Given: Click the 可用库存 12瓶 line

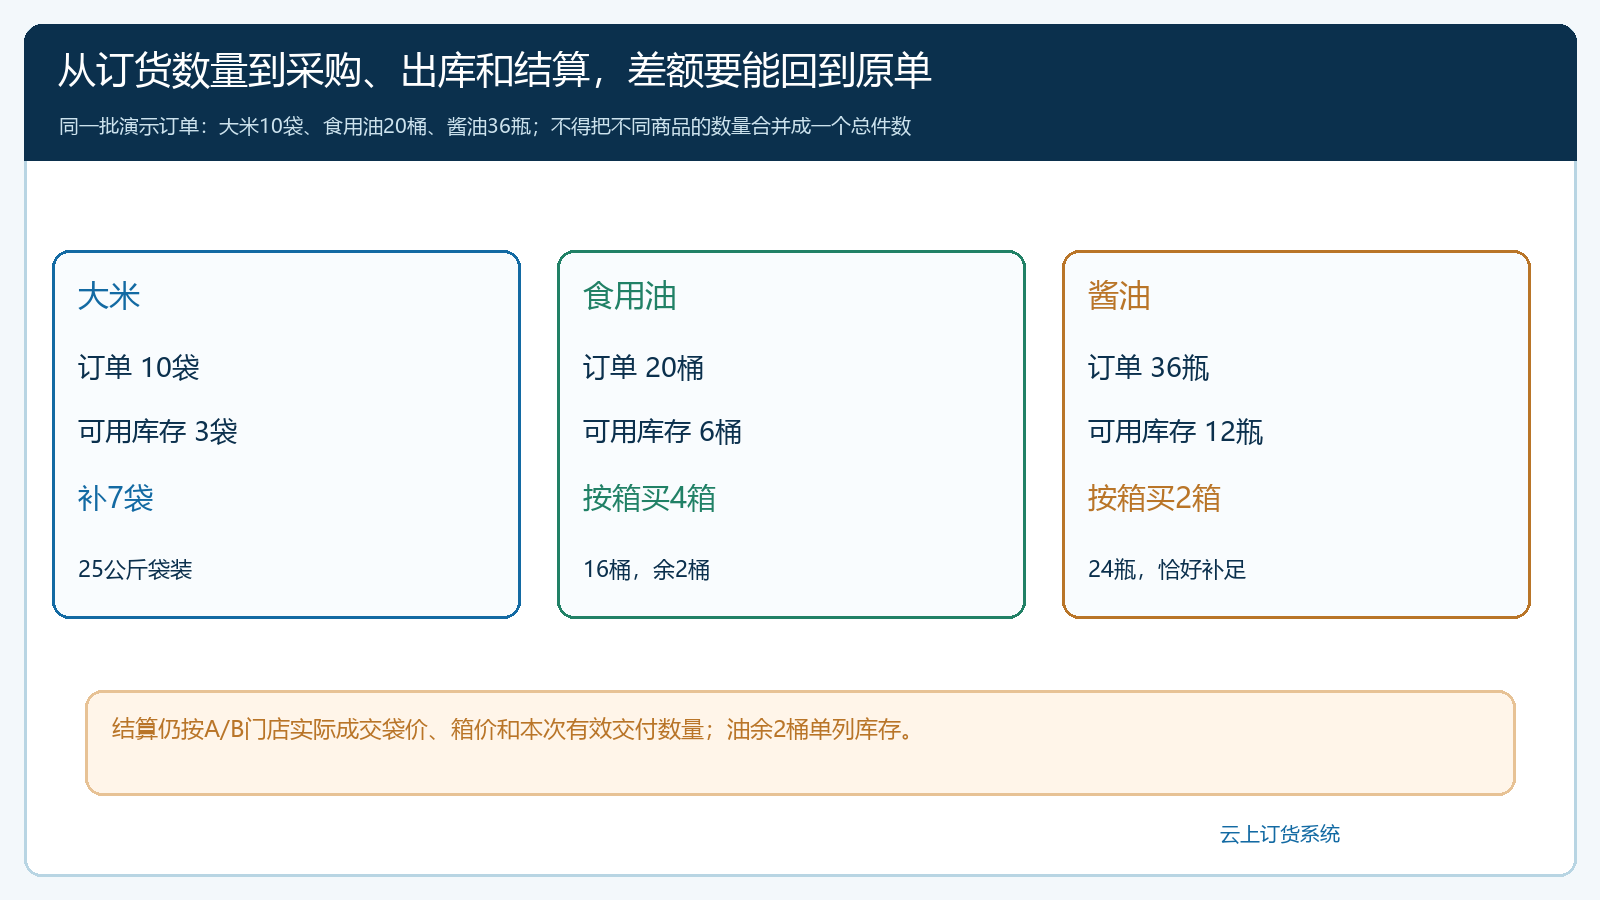Looking at the screenshot, I should click(1176, 432).
